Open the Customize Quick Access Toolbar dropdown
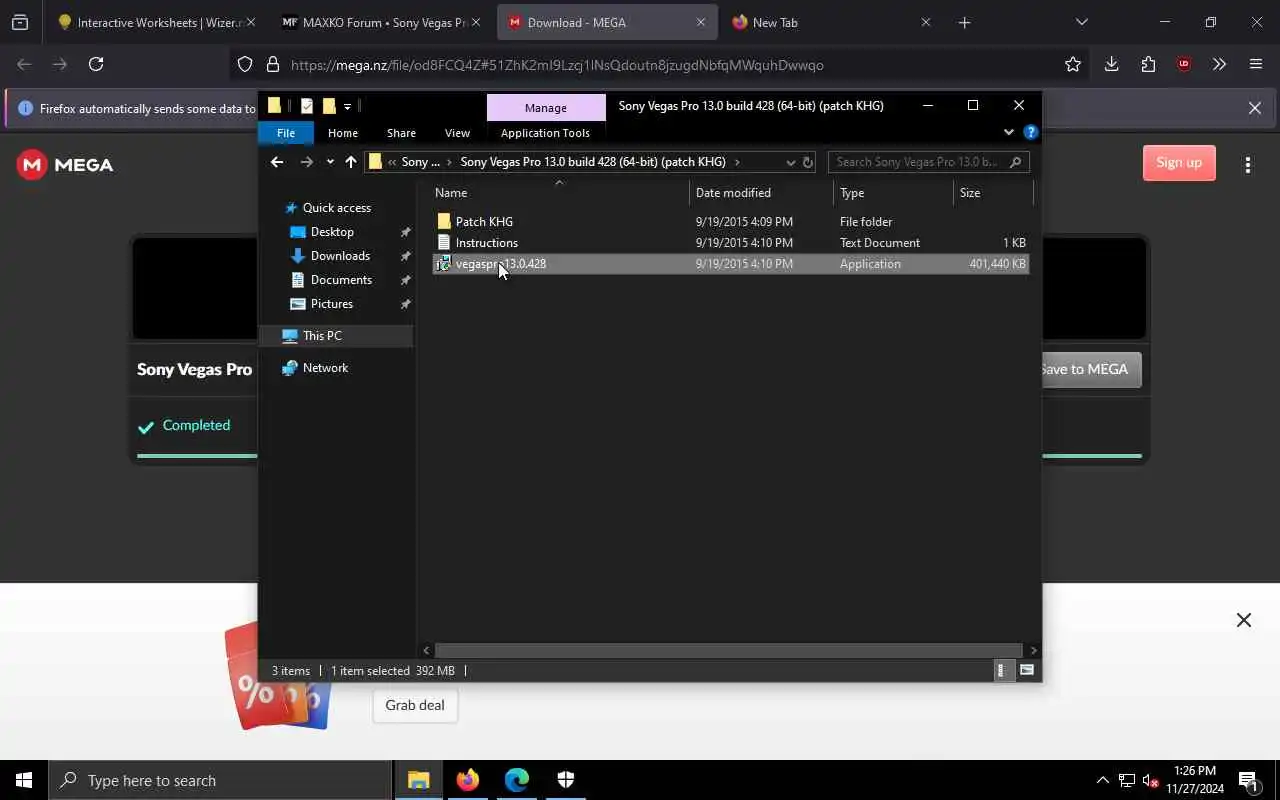The height and width of the screenshot is (800, 1280). 348,107
